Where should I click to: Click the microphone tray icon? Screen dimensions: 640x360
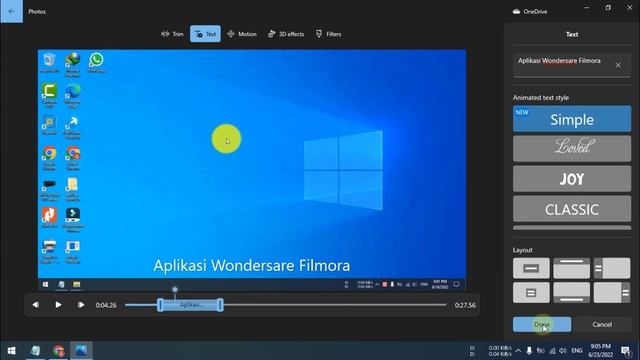[x=529, y=351]
